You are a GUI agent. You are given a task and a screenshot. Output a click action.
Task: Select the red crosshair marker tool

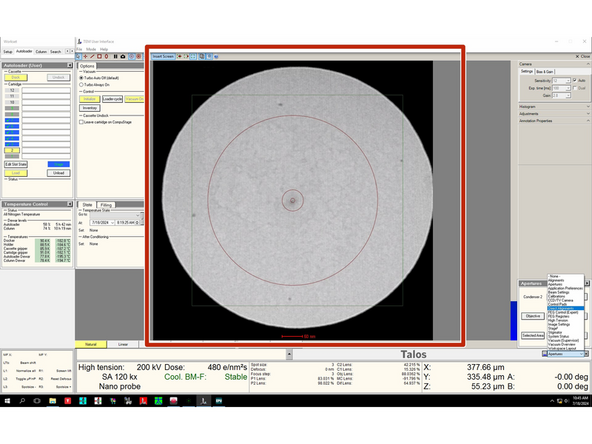coord(86,56)
